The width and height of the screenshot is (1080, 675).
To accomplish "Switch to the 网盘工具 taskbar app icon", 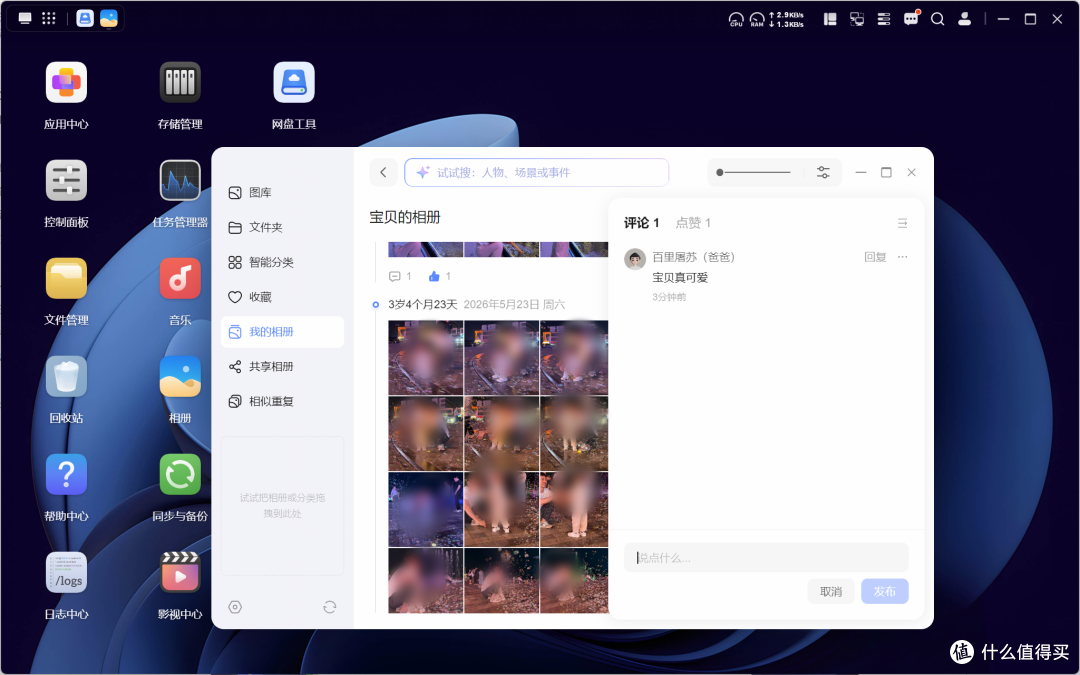I will (85, 19).
